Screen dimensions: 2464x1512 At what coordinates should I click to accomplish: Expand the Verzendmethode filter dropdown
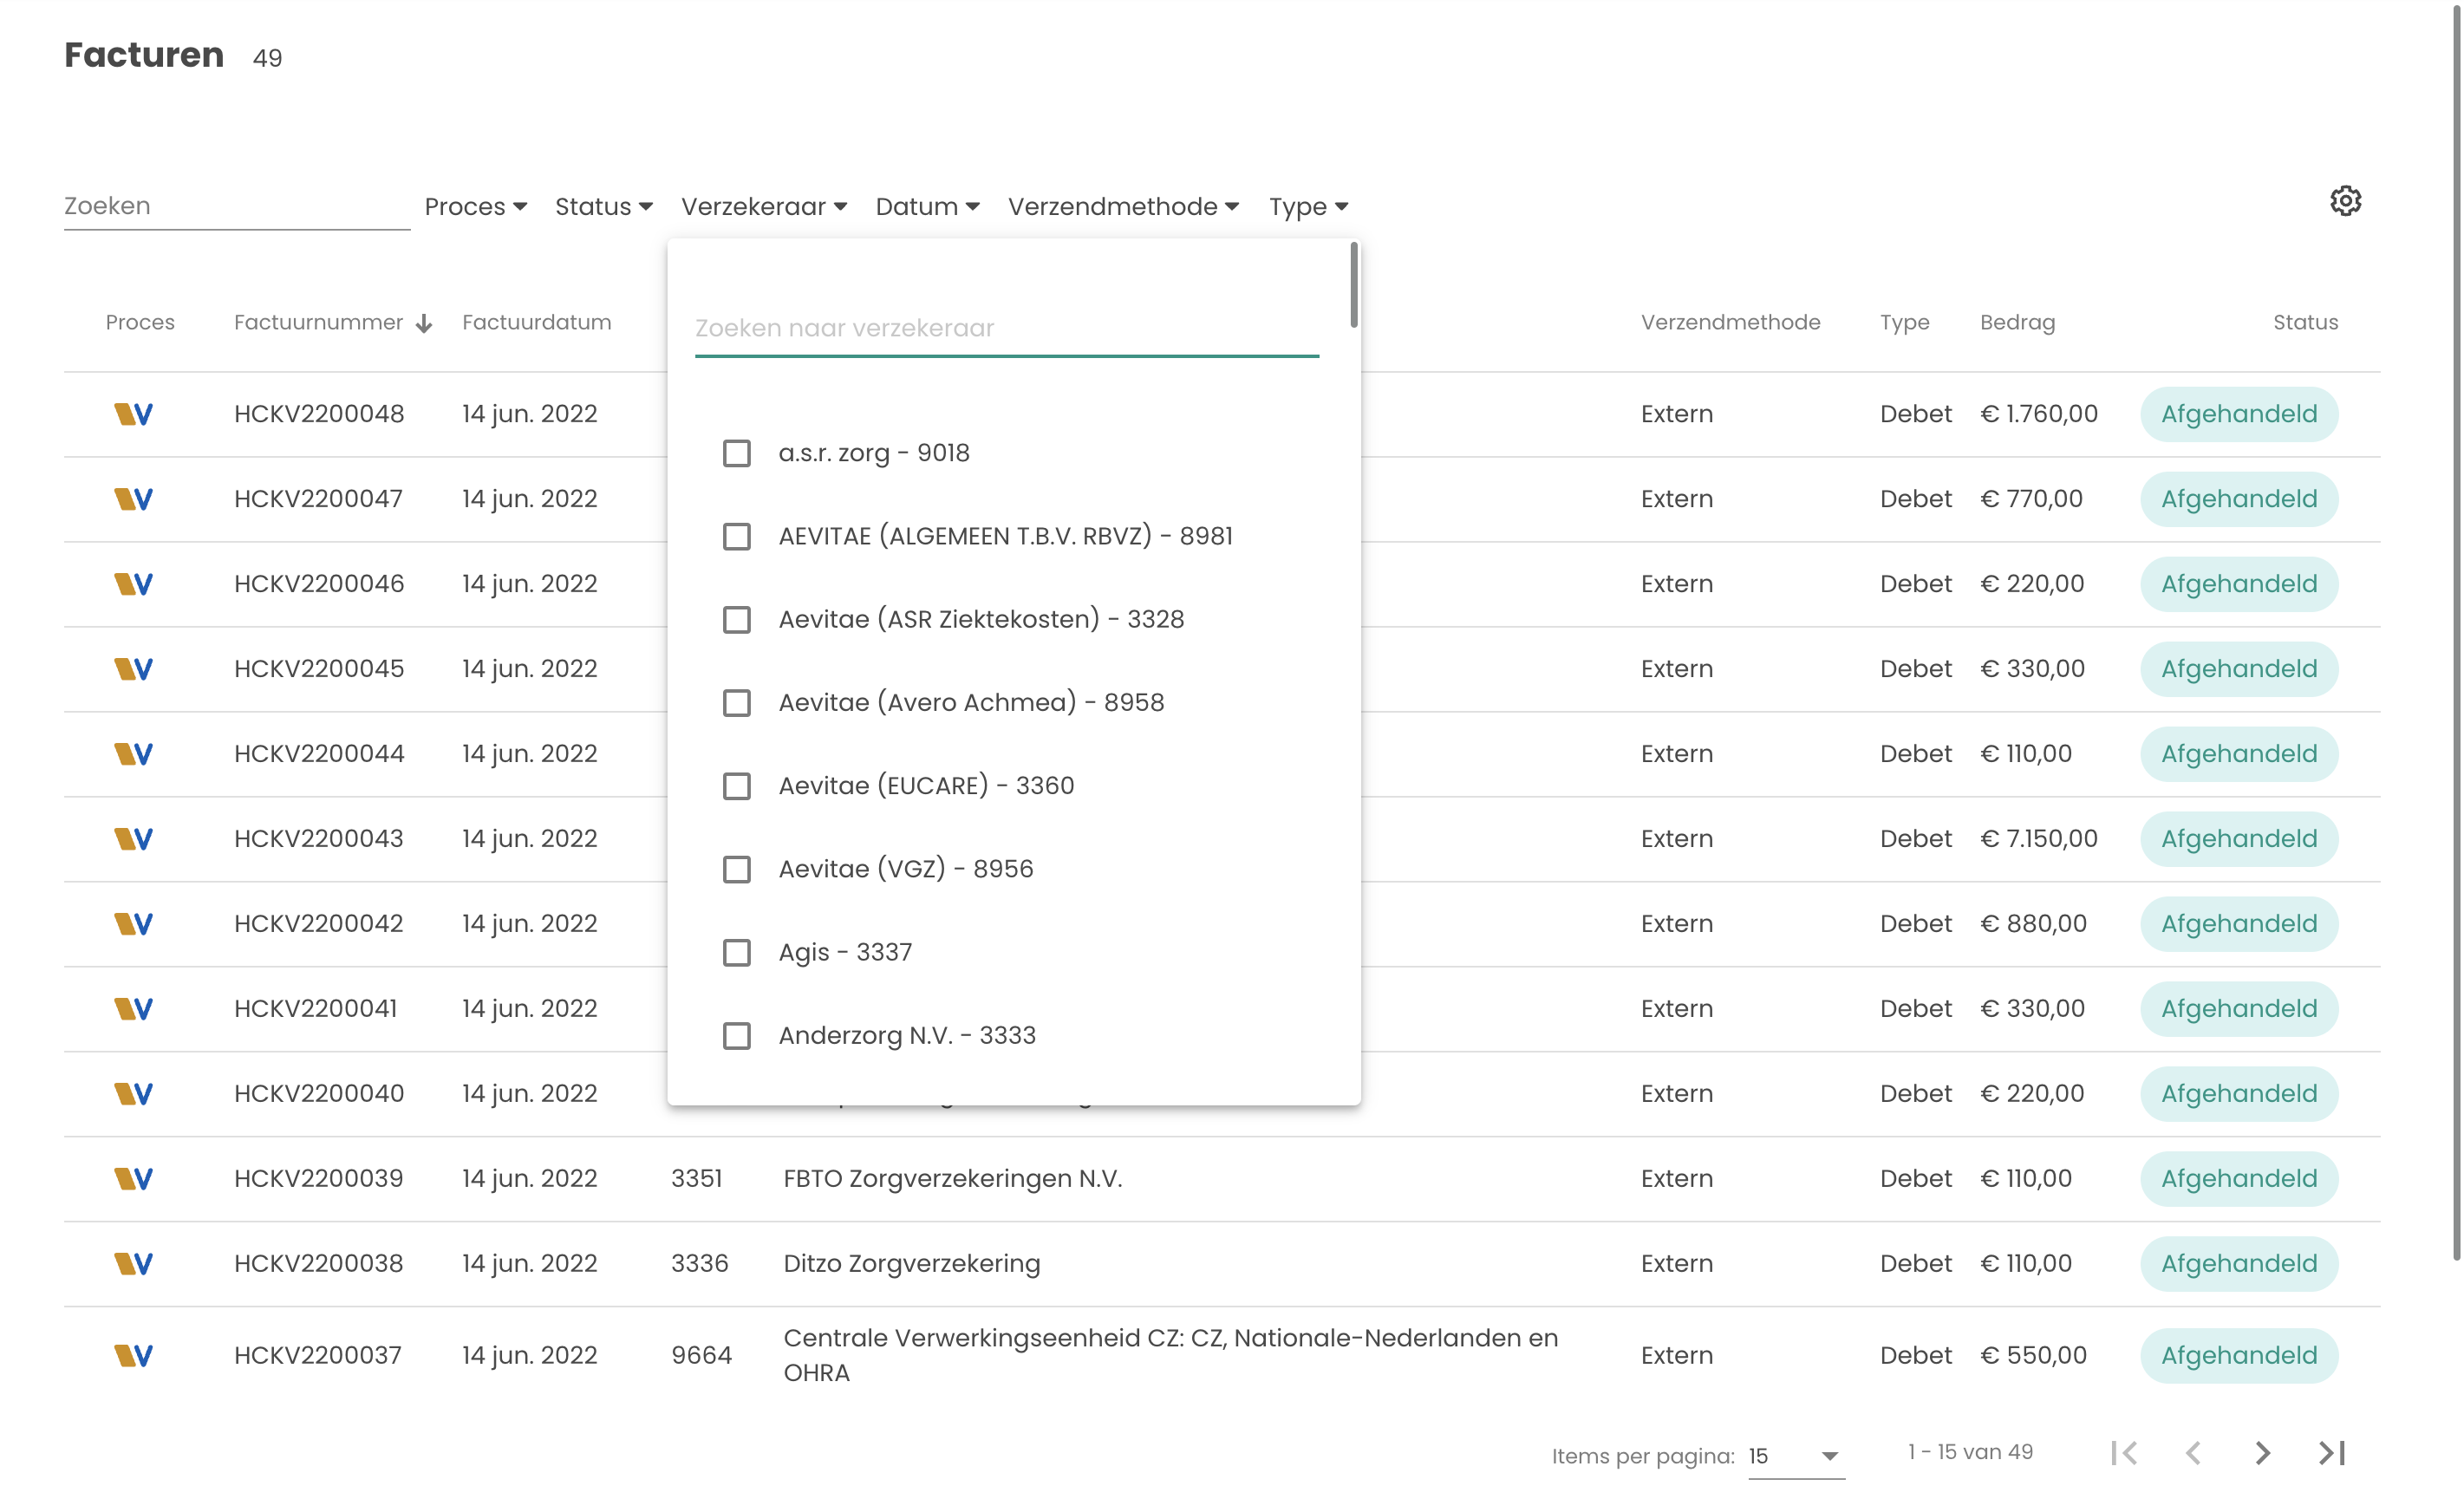tap(1123, 206)
